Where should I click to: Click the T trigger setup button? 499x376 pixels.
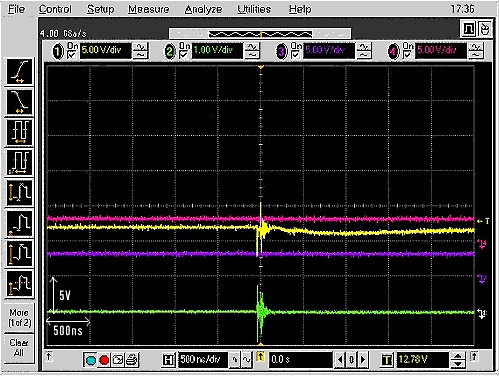[x=387, y=360]
